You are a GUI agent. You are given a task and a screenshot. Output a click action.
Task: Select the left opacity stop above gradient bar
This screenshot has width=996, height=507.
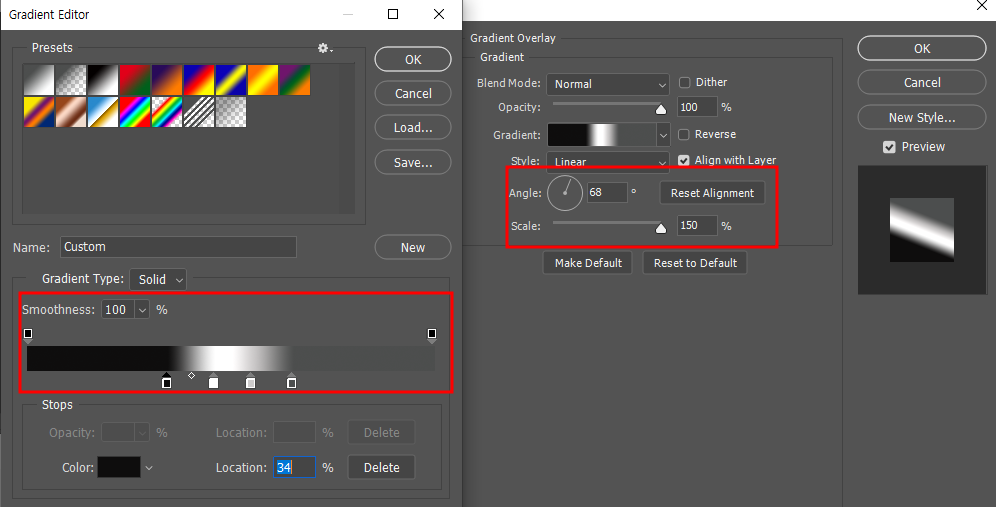28,335
